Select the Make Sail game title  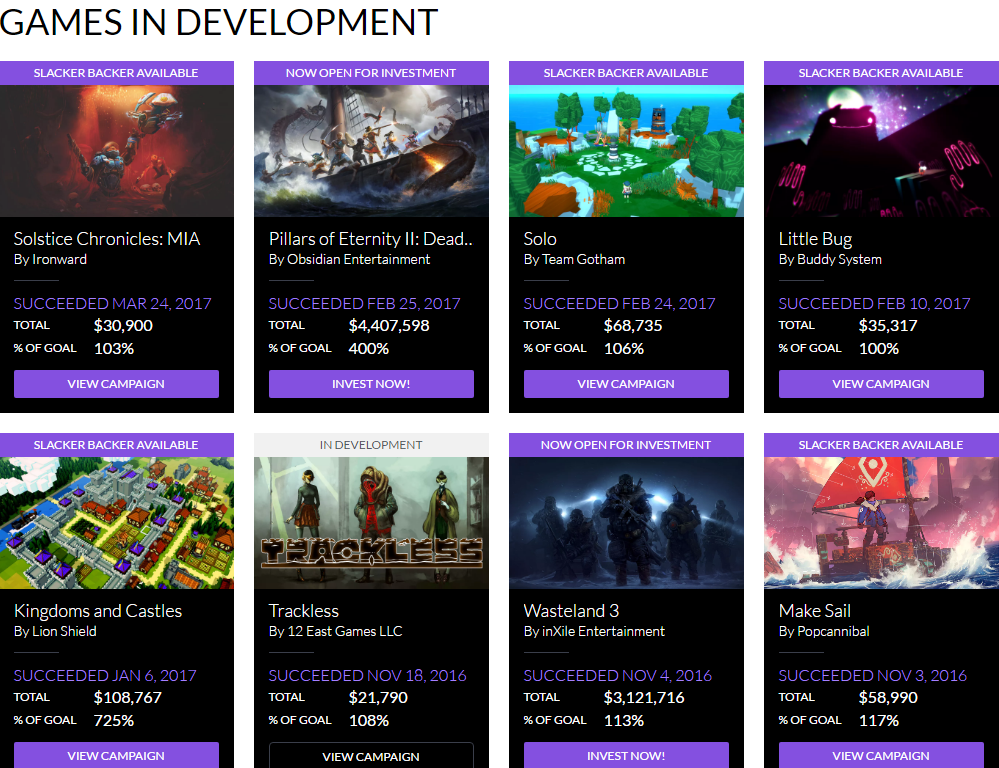click(x=815, y=611)
